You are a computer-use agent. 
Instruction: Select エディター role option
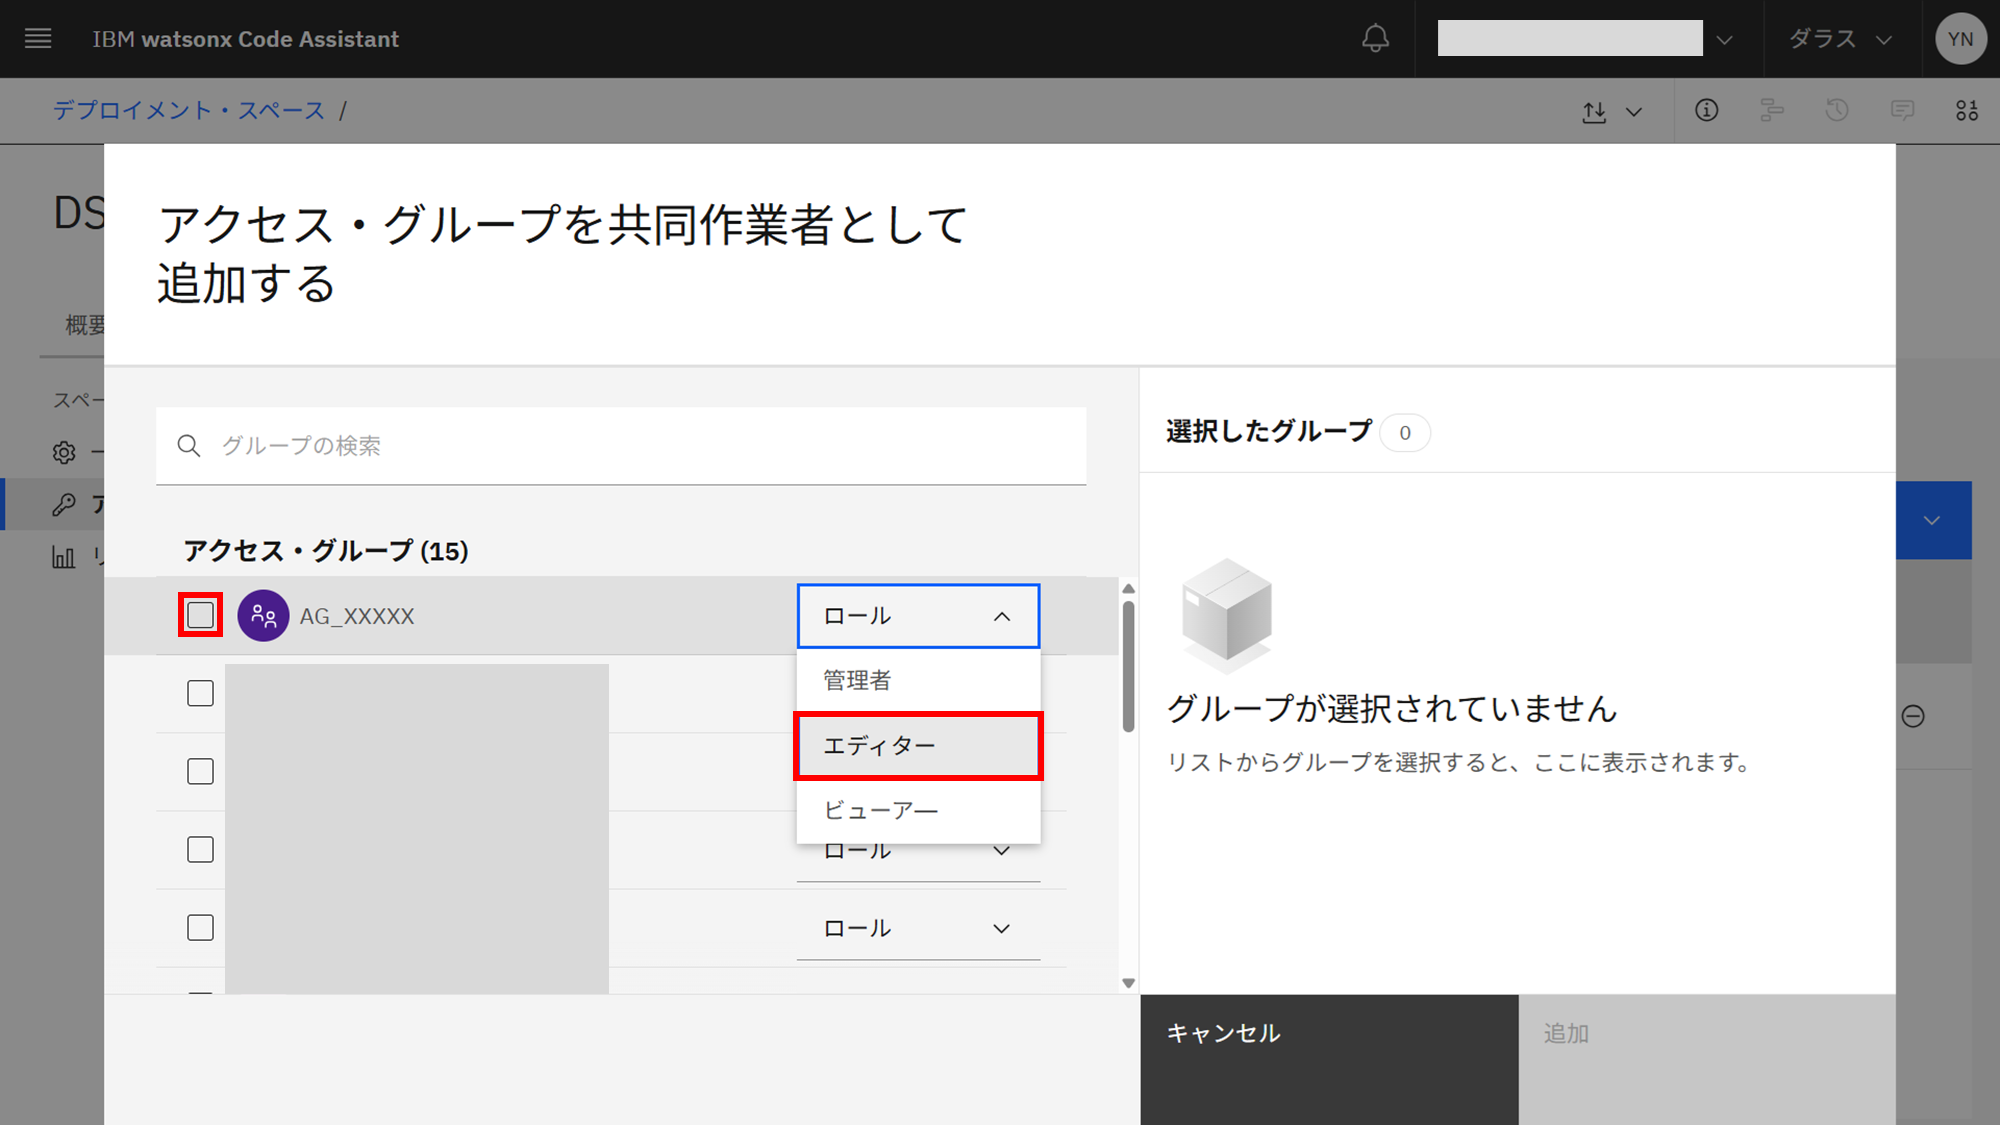click(x=917, y=746)
